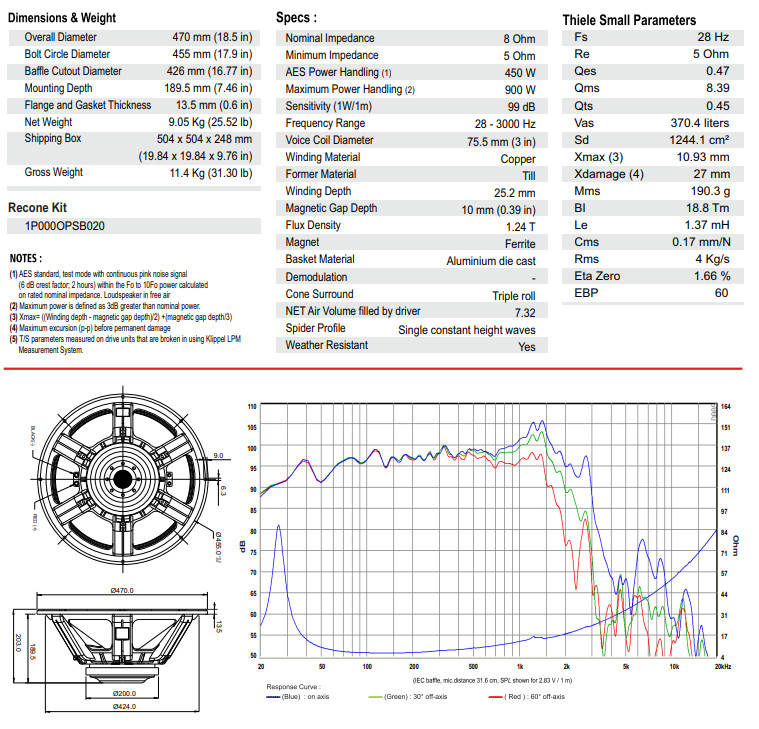Select the Nominal Impedance value '8 Ohm'

pyautogui.click(x=519, y=39)
